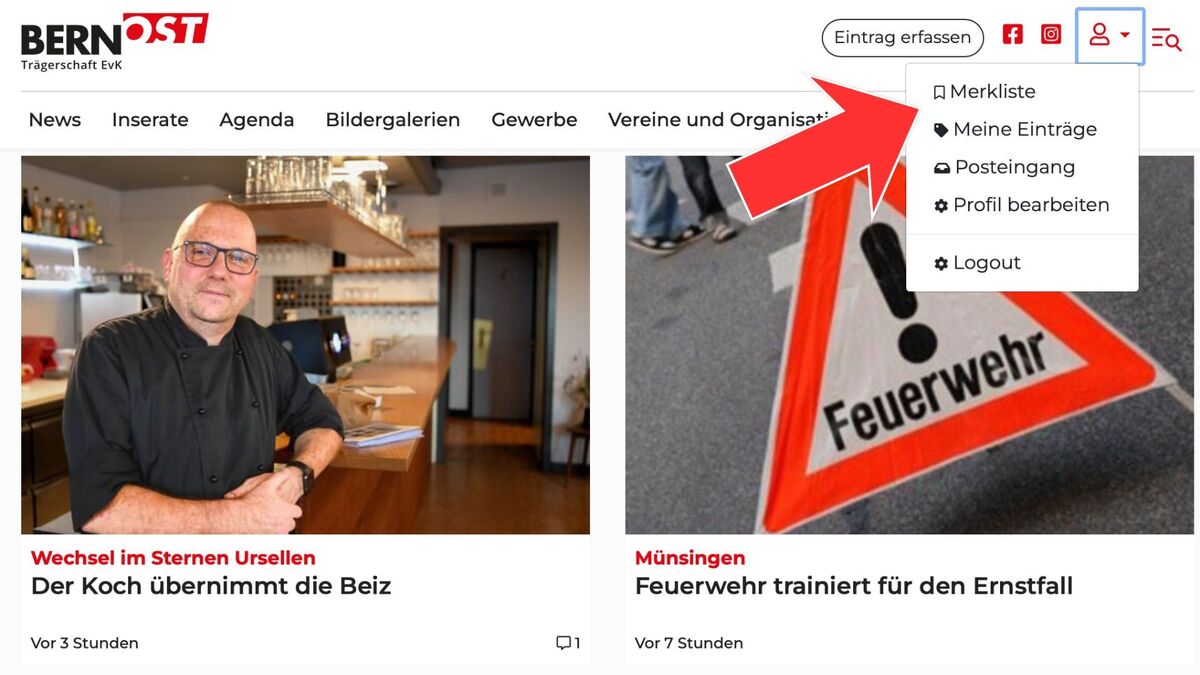Collapse the user dropdown caret

[x=1125, y=36]
